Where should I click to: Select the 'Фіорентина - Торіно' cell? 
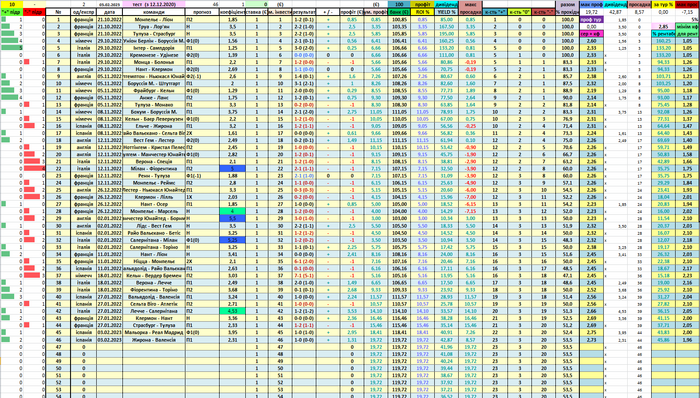[154, 290]
